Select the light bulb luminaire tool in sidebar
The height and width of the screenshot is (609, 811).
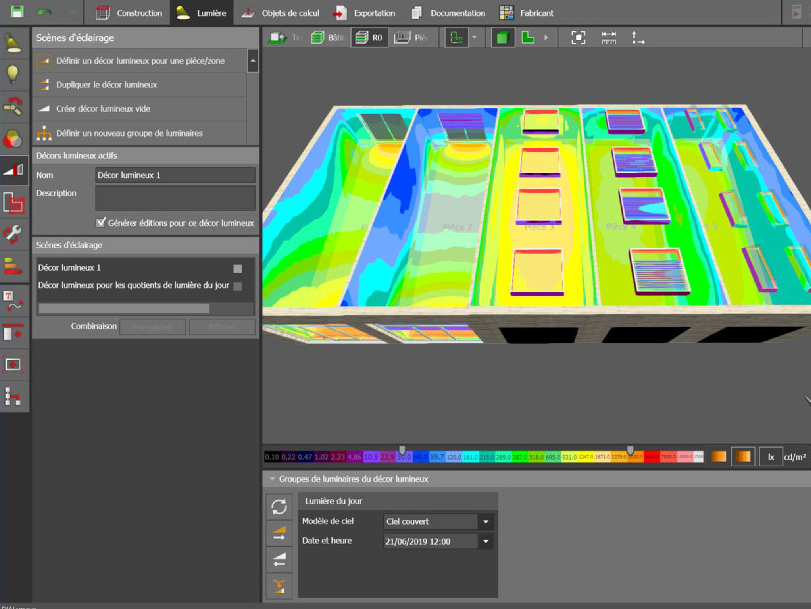click(14, 74)
